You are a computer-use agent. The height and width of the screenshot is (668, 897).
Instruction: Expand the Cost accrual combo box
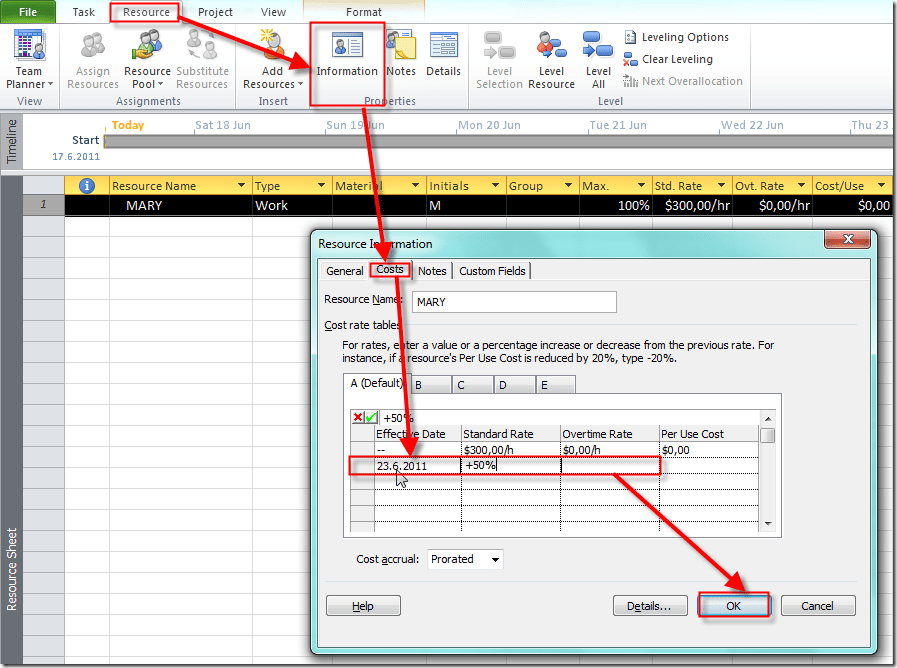point(495,560)
